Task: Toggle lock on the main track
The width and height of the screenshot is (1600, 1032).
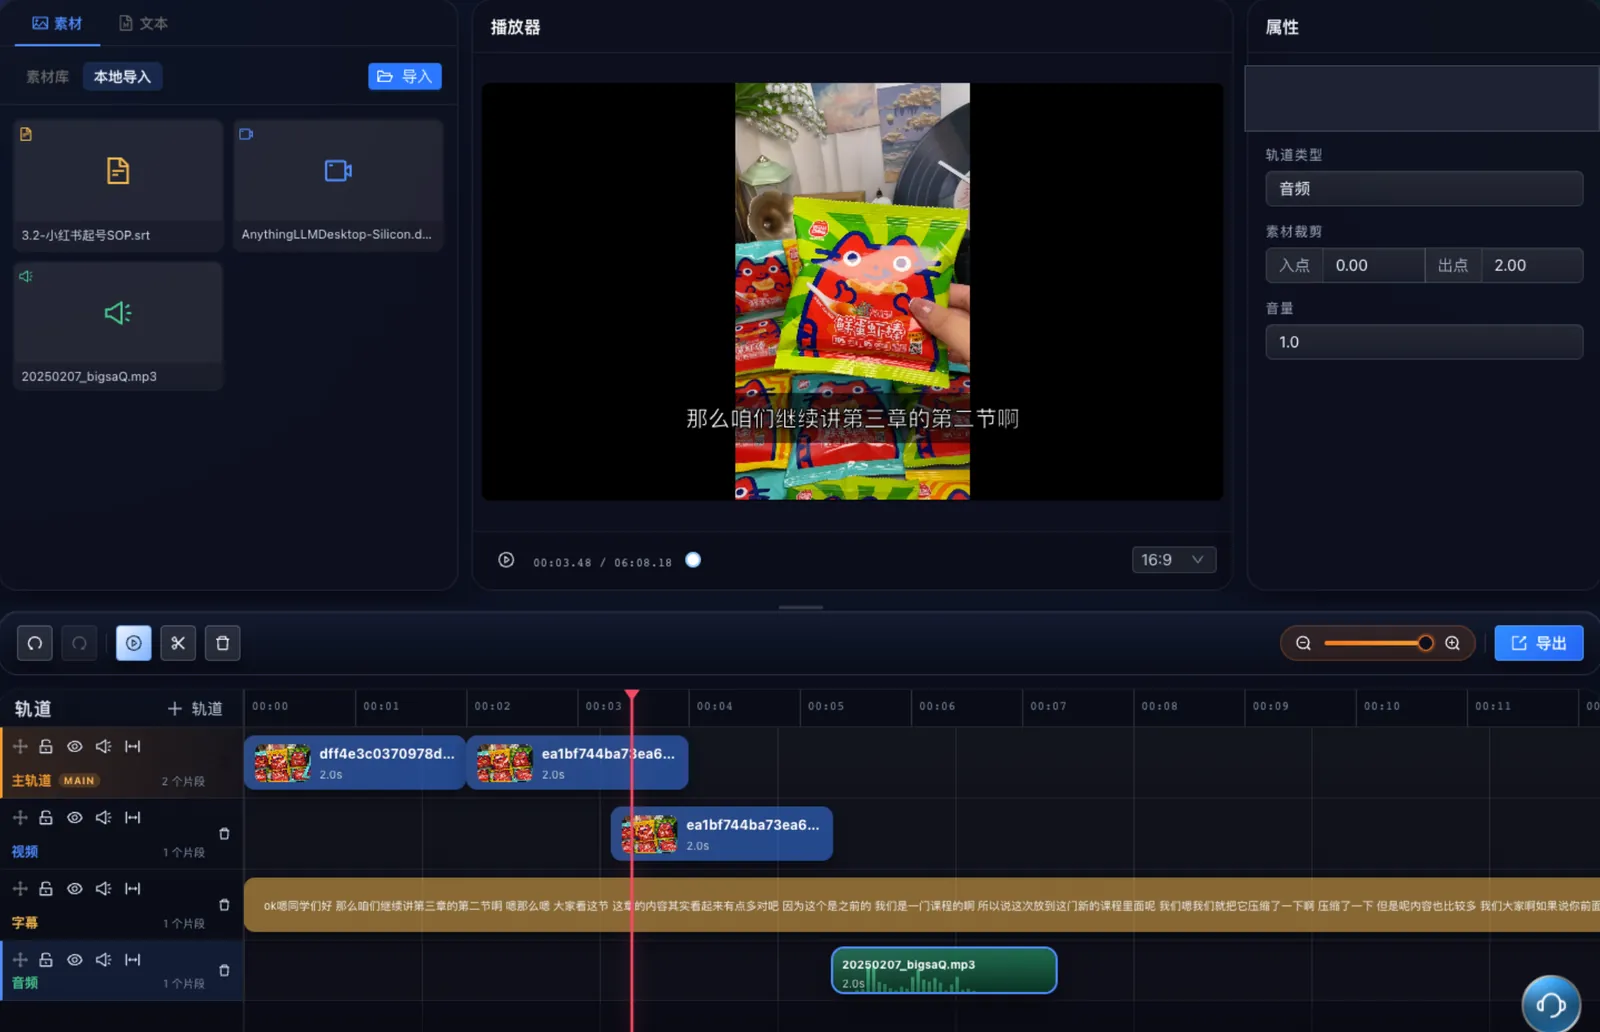Action: pos(46,746)
